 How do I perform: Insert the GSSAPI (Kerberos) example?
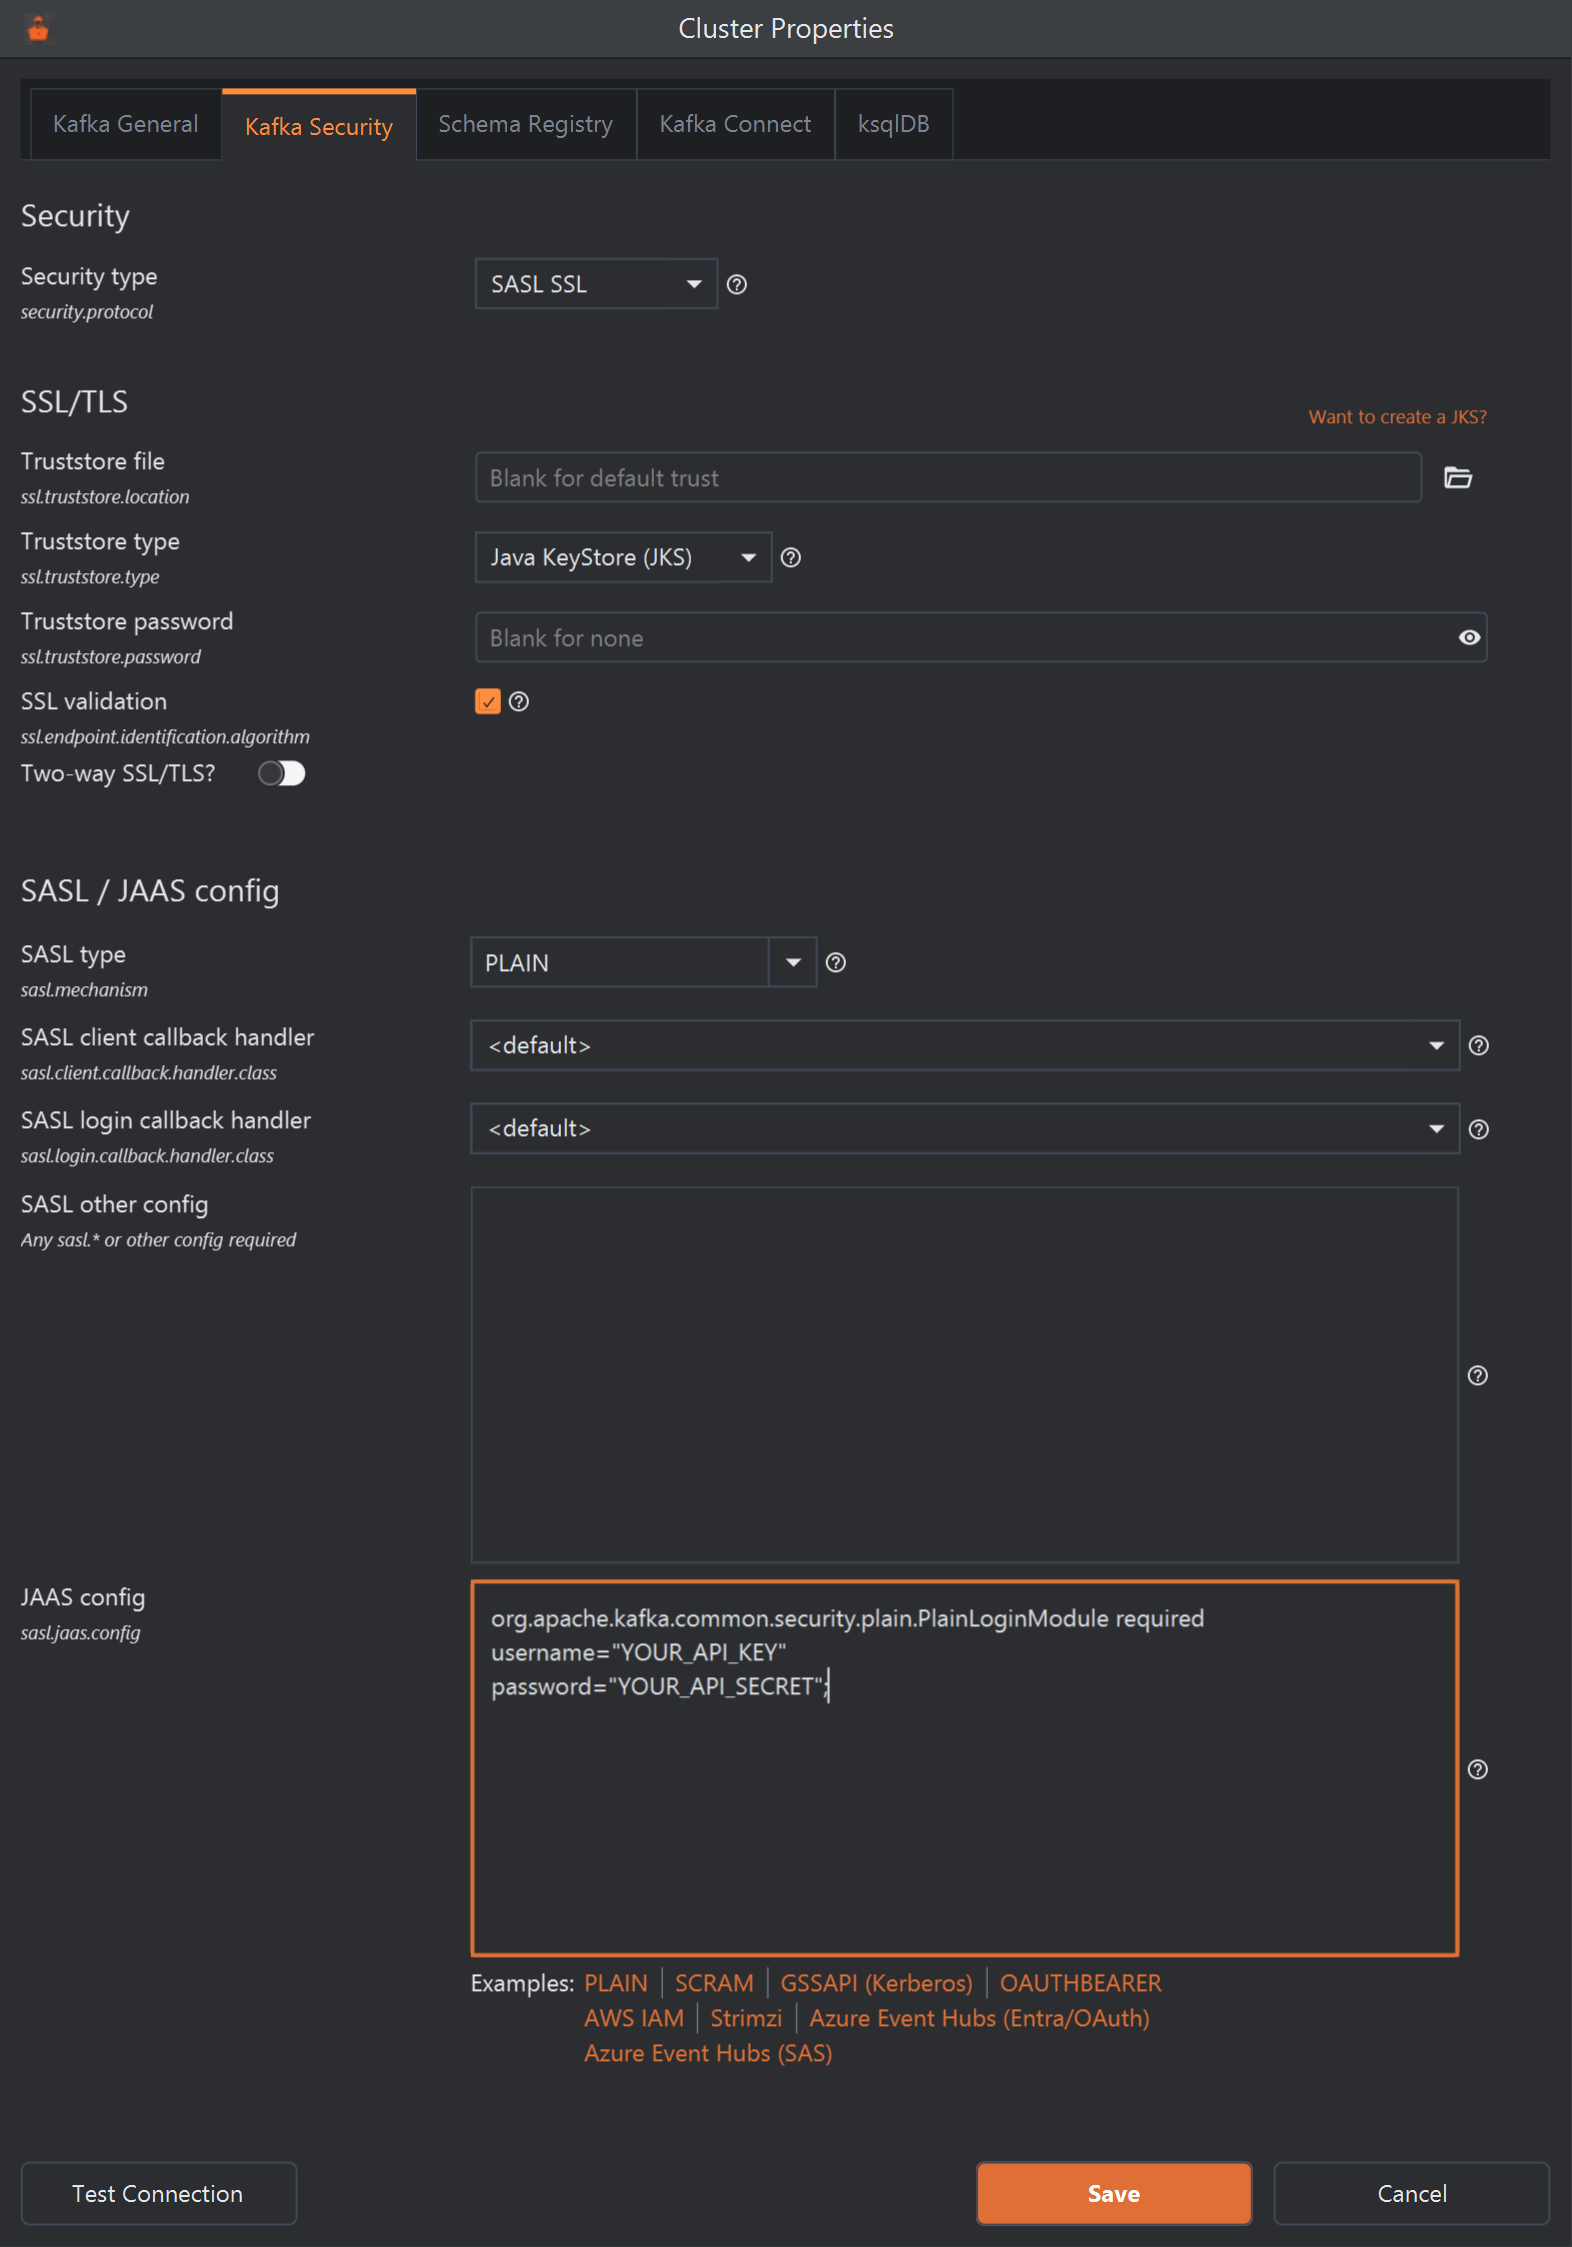click(x=877, y=1983)
